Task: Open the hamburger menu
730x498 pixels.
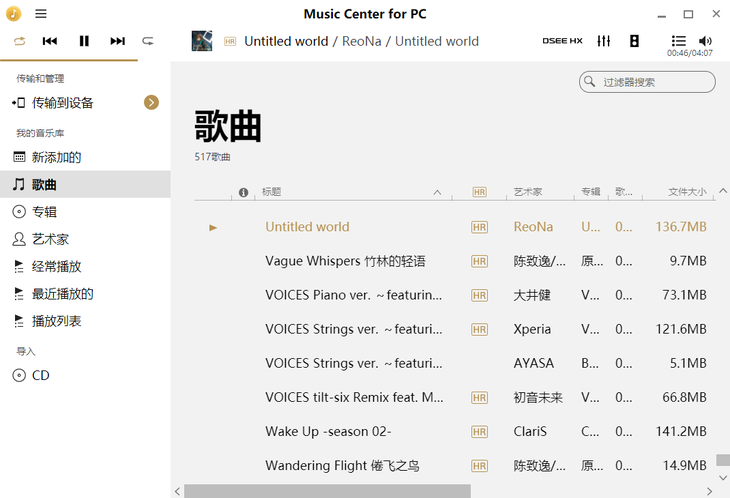Action: click(x=41, y=13)
